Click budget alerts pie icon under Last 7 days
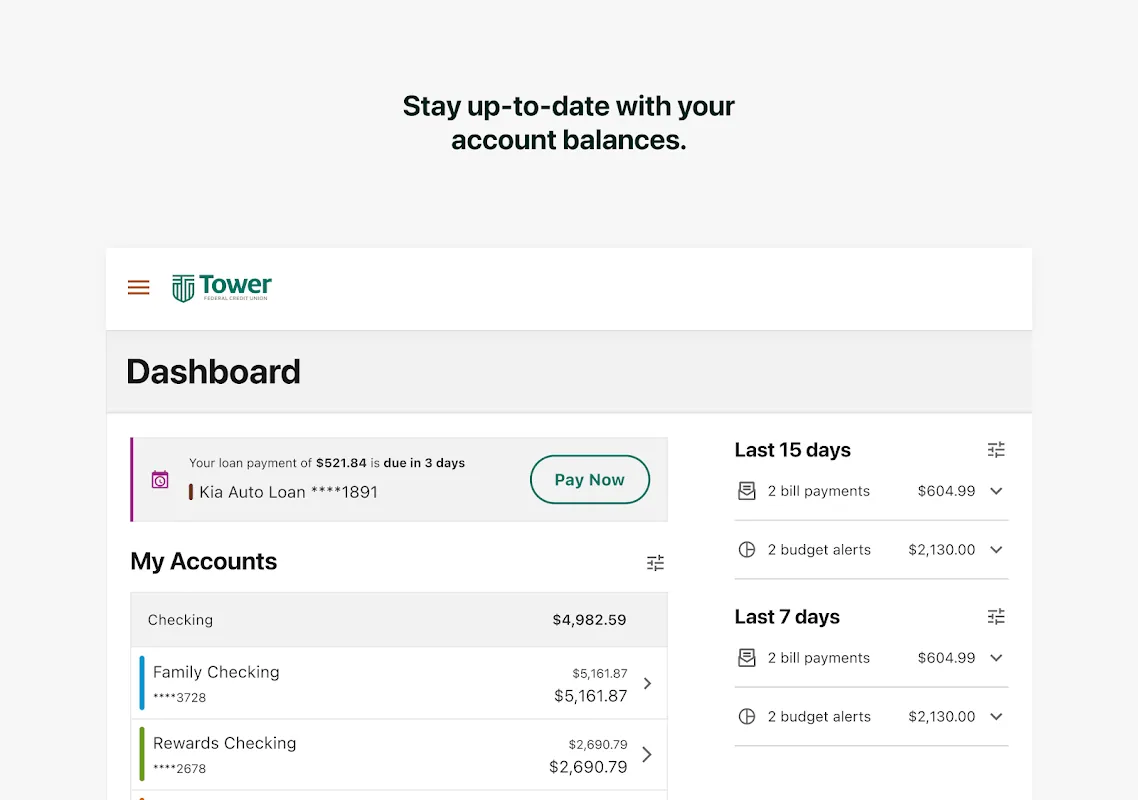The width and height of the screenshot is (1138, 800). [746, 717]
